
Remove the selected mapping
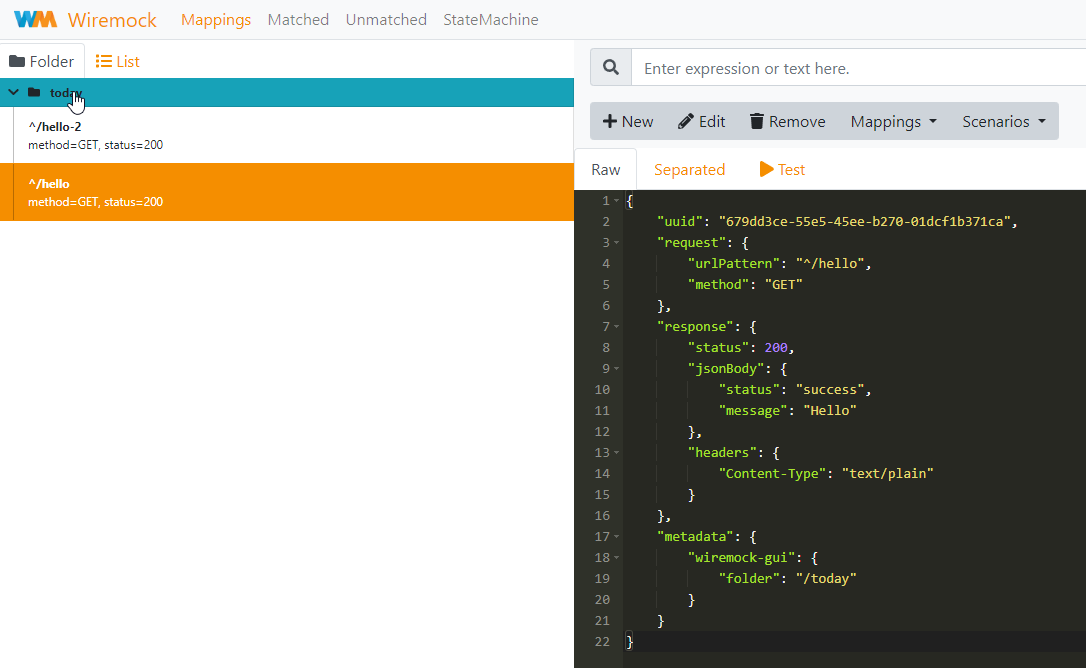[x=787, y=121]
